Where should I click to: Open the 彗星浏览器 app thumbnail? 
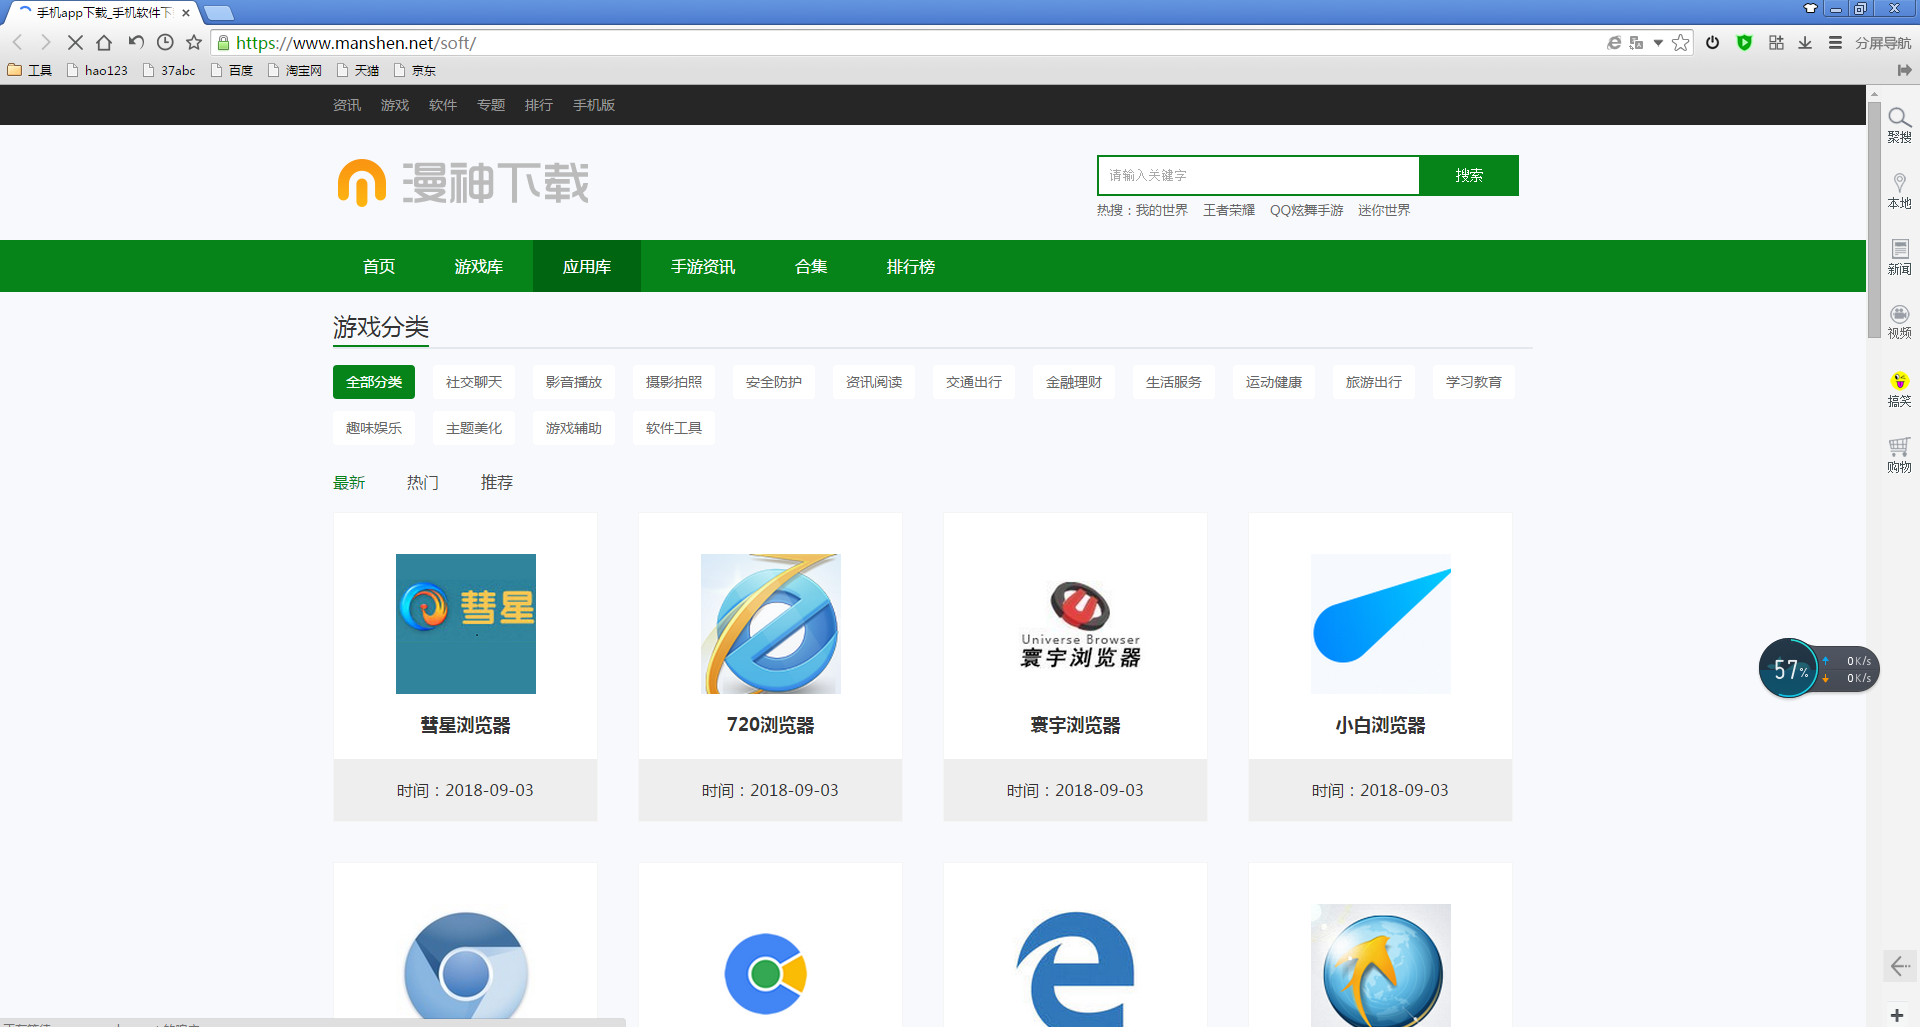466,624
